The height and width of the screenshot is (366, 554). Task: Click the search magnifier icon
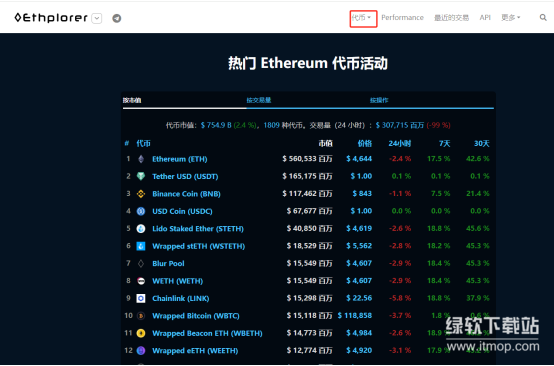click(x=543, y=17)
